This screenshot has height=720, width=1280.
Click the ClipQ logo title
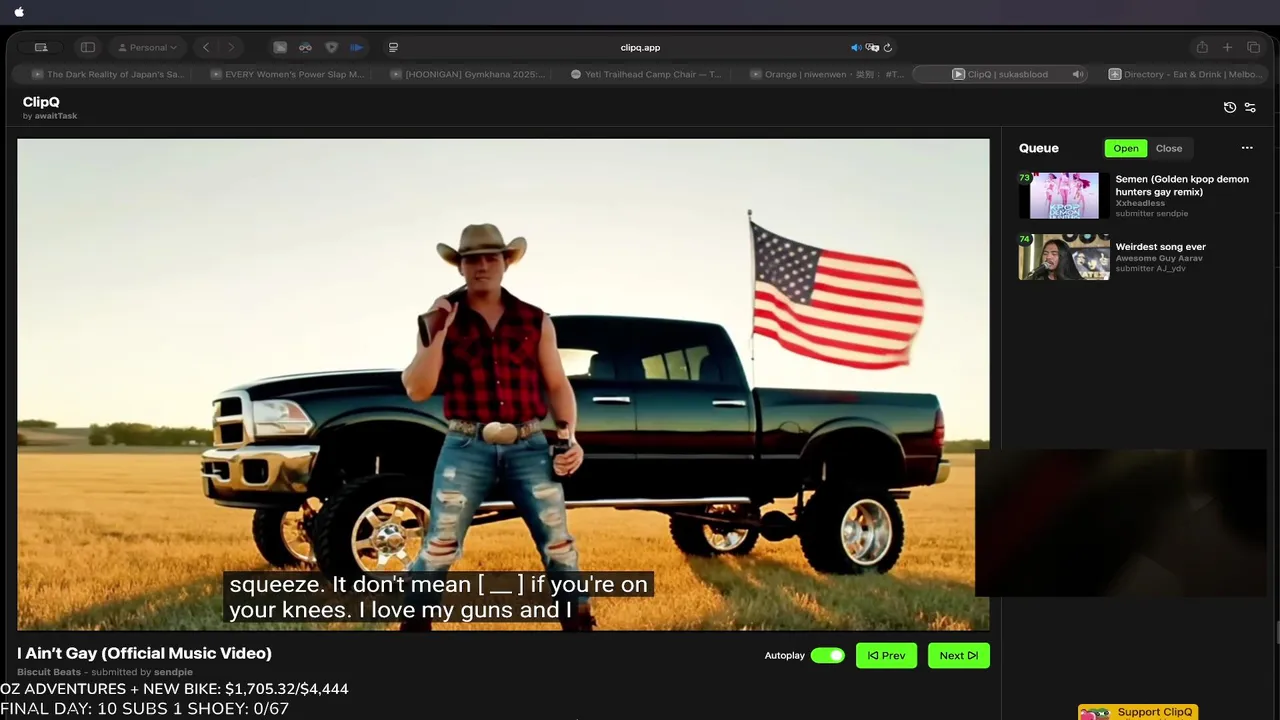(41, 102)
